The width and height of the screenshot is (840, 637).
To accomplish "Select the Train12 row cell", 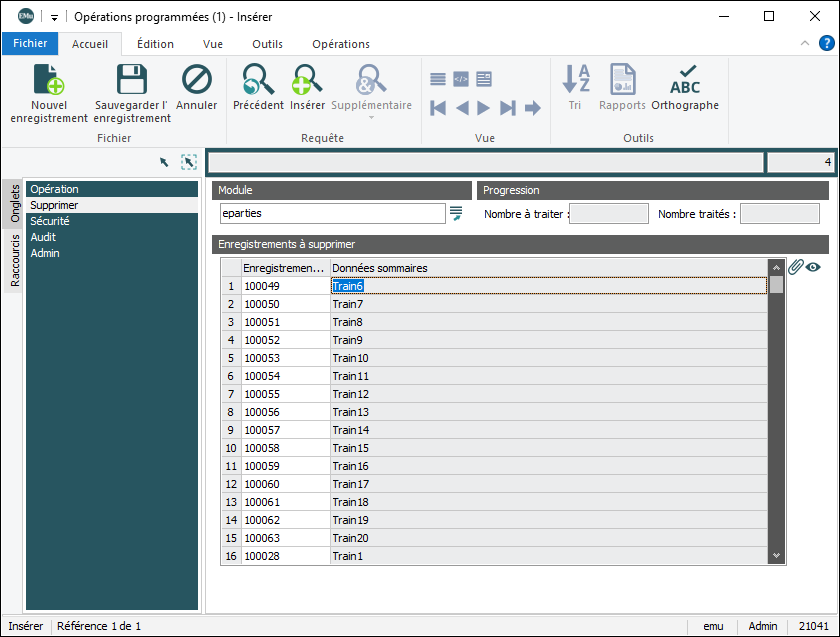I will (351, 395).
